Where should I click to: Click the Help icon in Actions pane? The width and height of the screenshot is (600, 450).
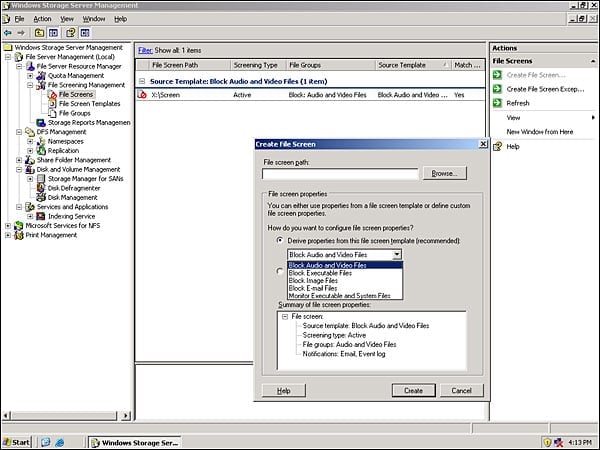tap(497, 146)
